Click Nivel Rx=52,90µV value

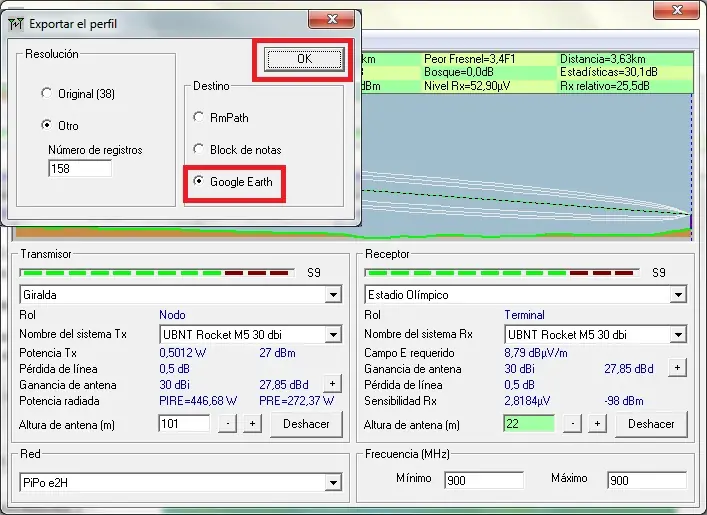(x=467, y=86)
